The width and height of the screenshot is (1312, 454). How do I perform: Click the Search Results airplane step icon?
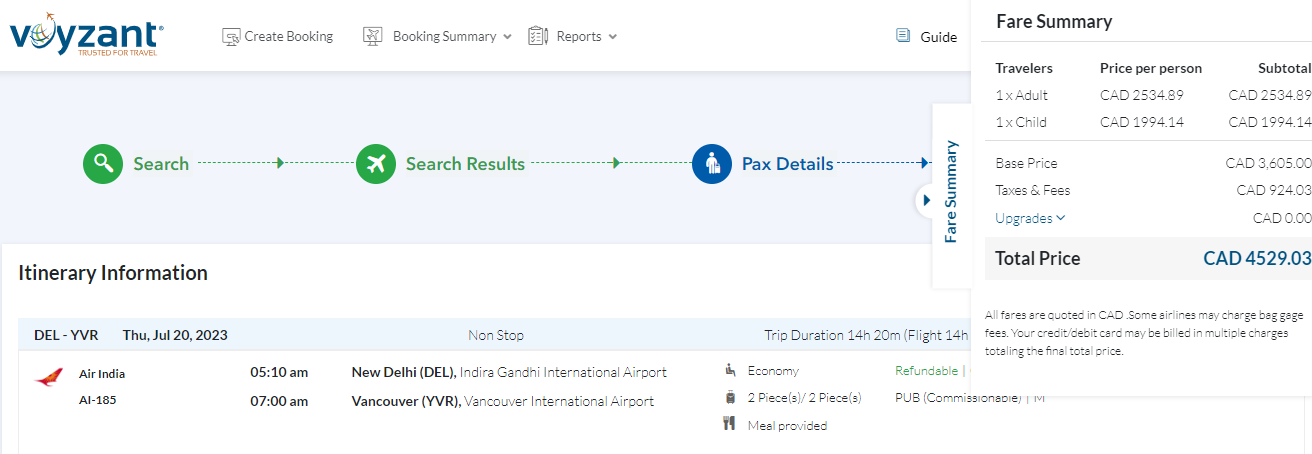[x=376, y=164]
